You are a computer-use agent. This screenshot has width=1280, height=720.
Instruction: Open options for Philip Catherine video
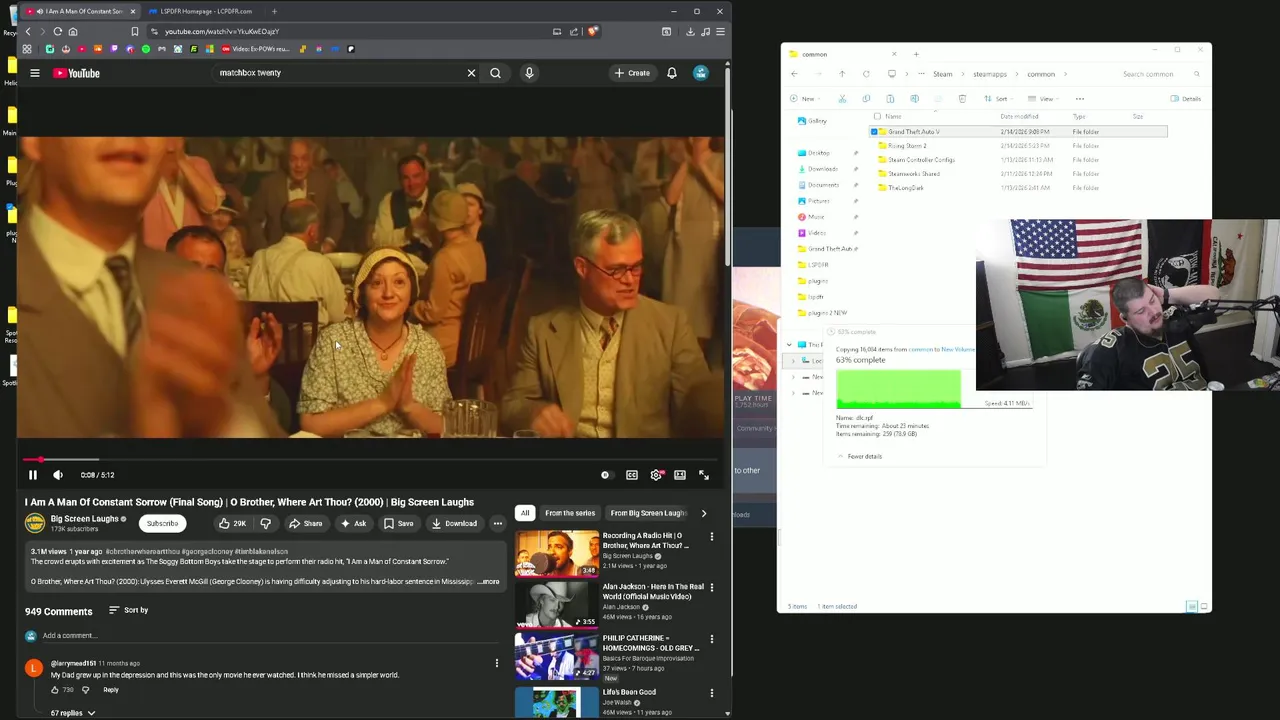[x=712, y=639]
